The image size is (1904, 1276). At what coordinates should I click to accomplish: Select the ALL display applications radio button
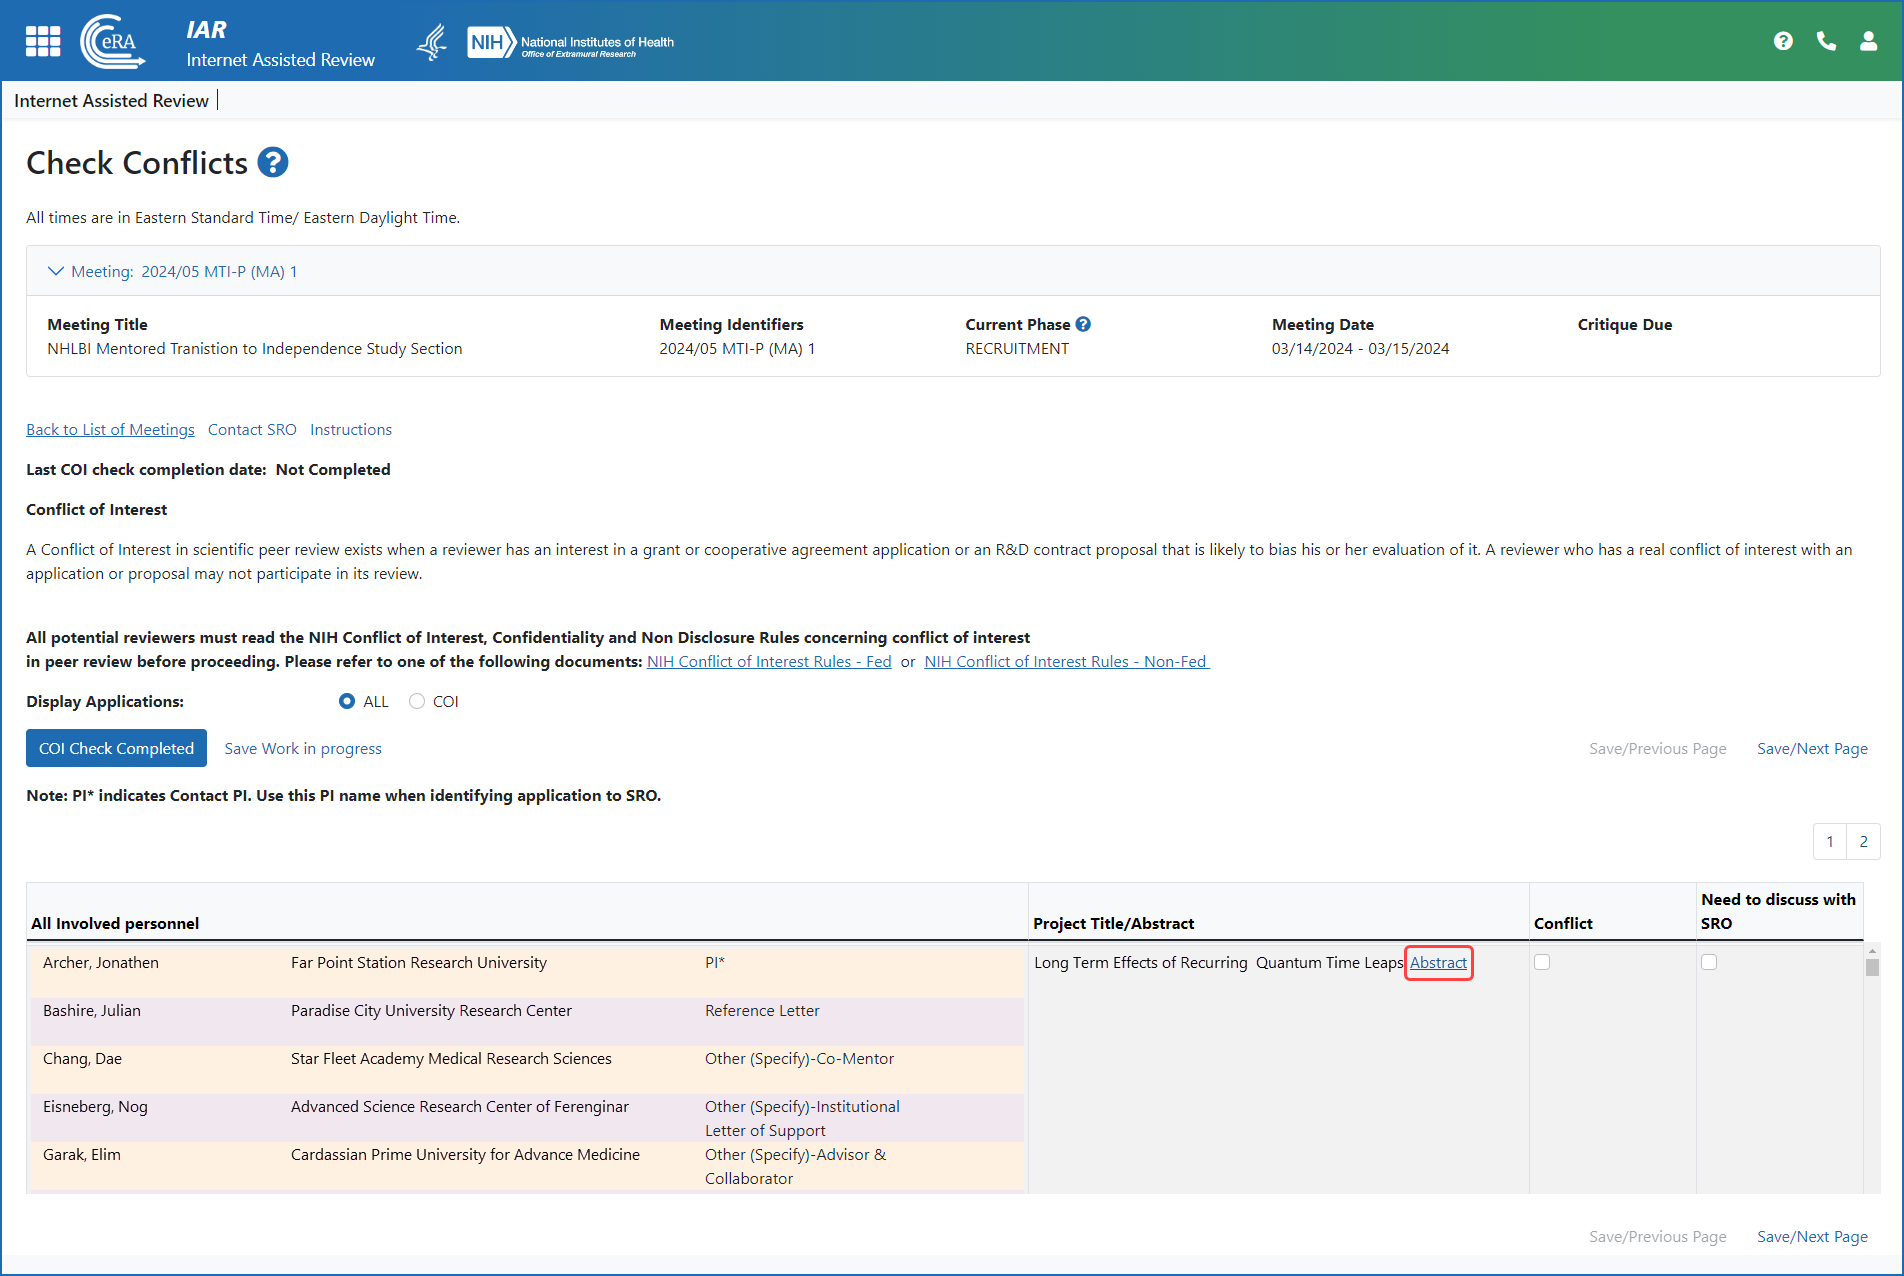(347, 702)
